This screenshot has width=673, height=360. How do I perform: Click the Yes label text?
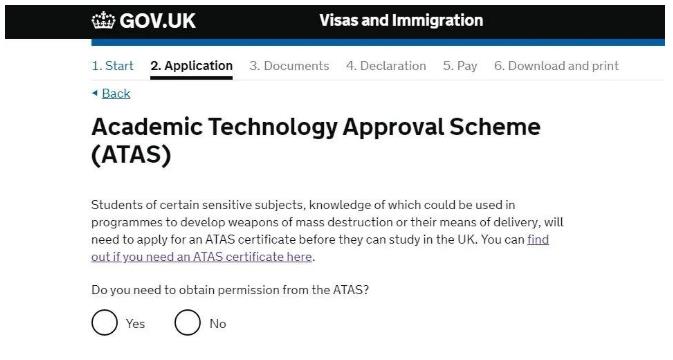pos(135,324)
